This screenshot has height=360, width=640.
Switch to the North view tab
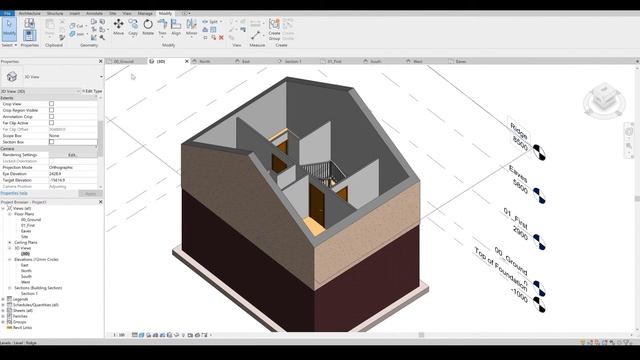205,61
